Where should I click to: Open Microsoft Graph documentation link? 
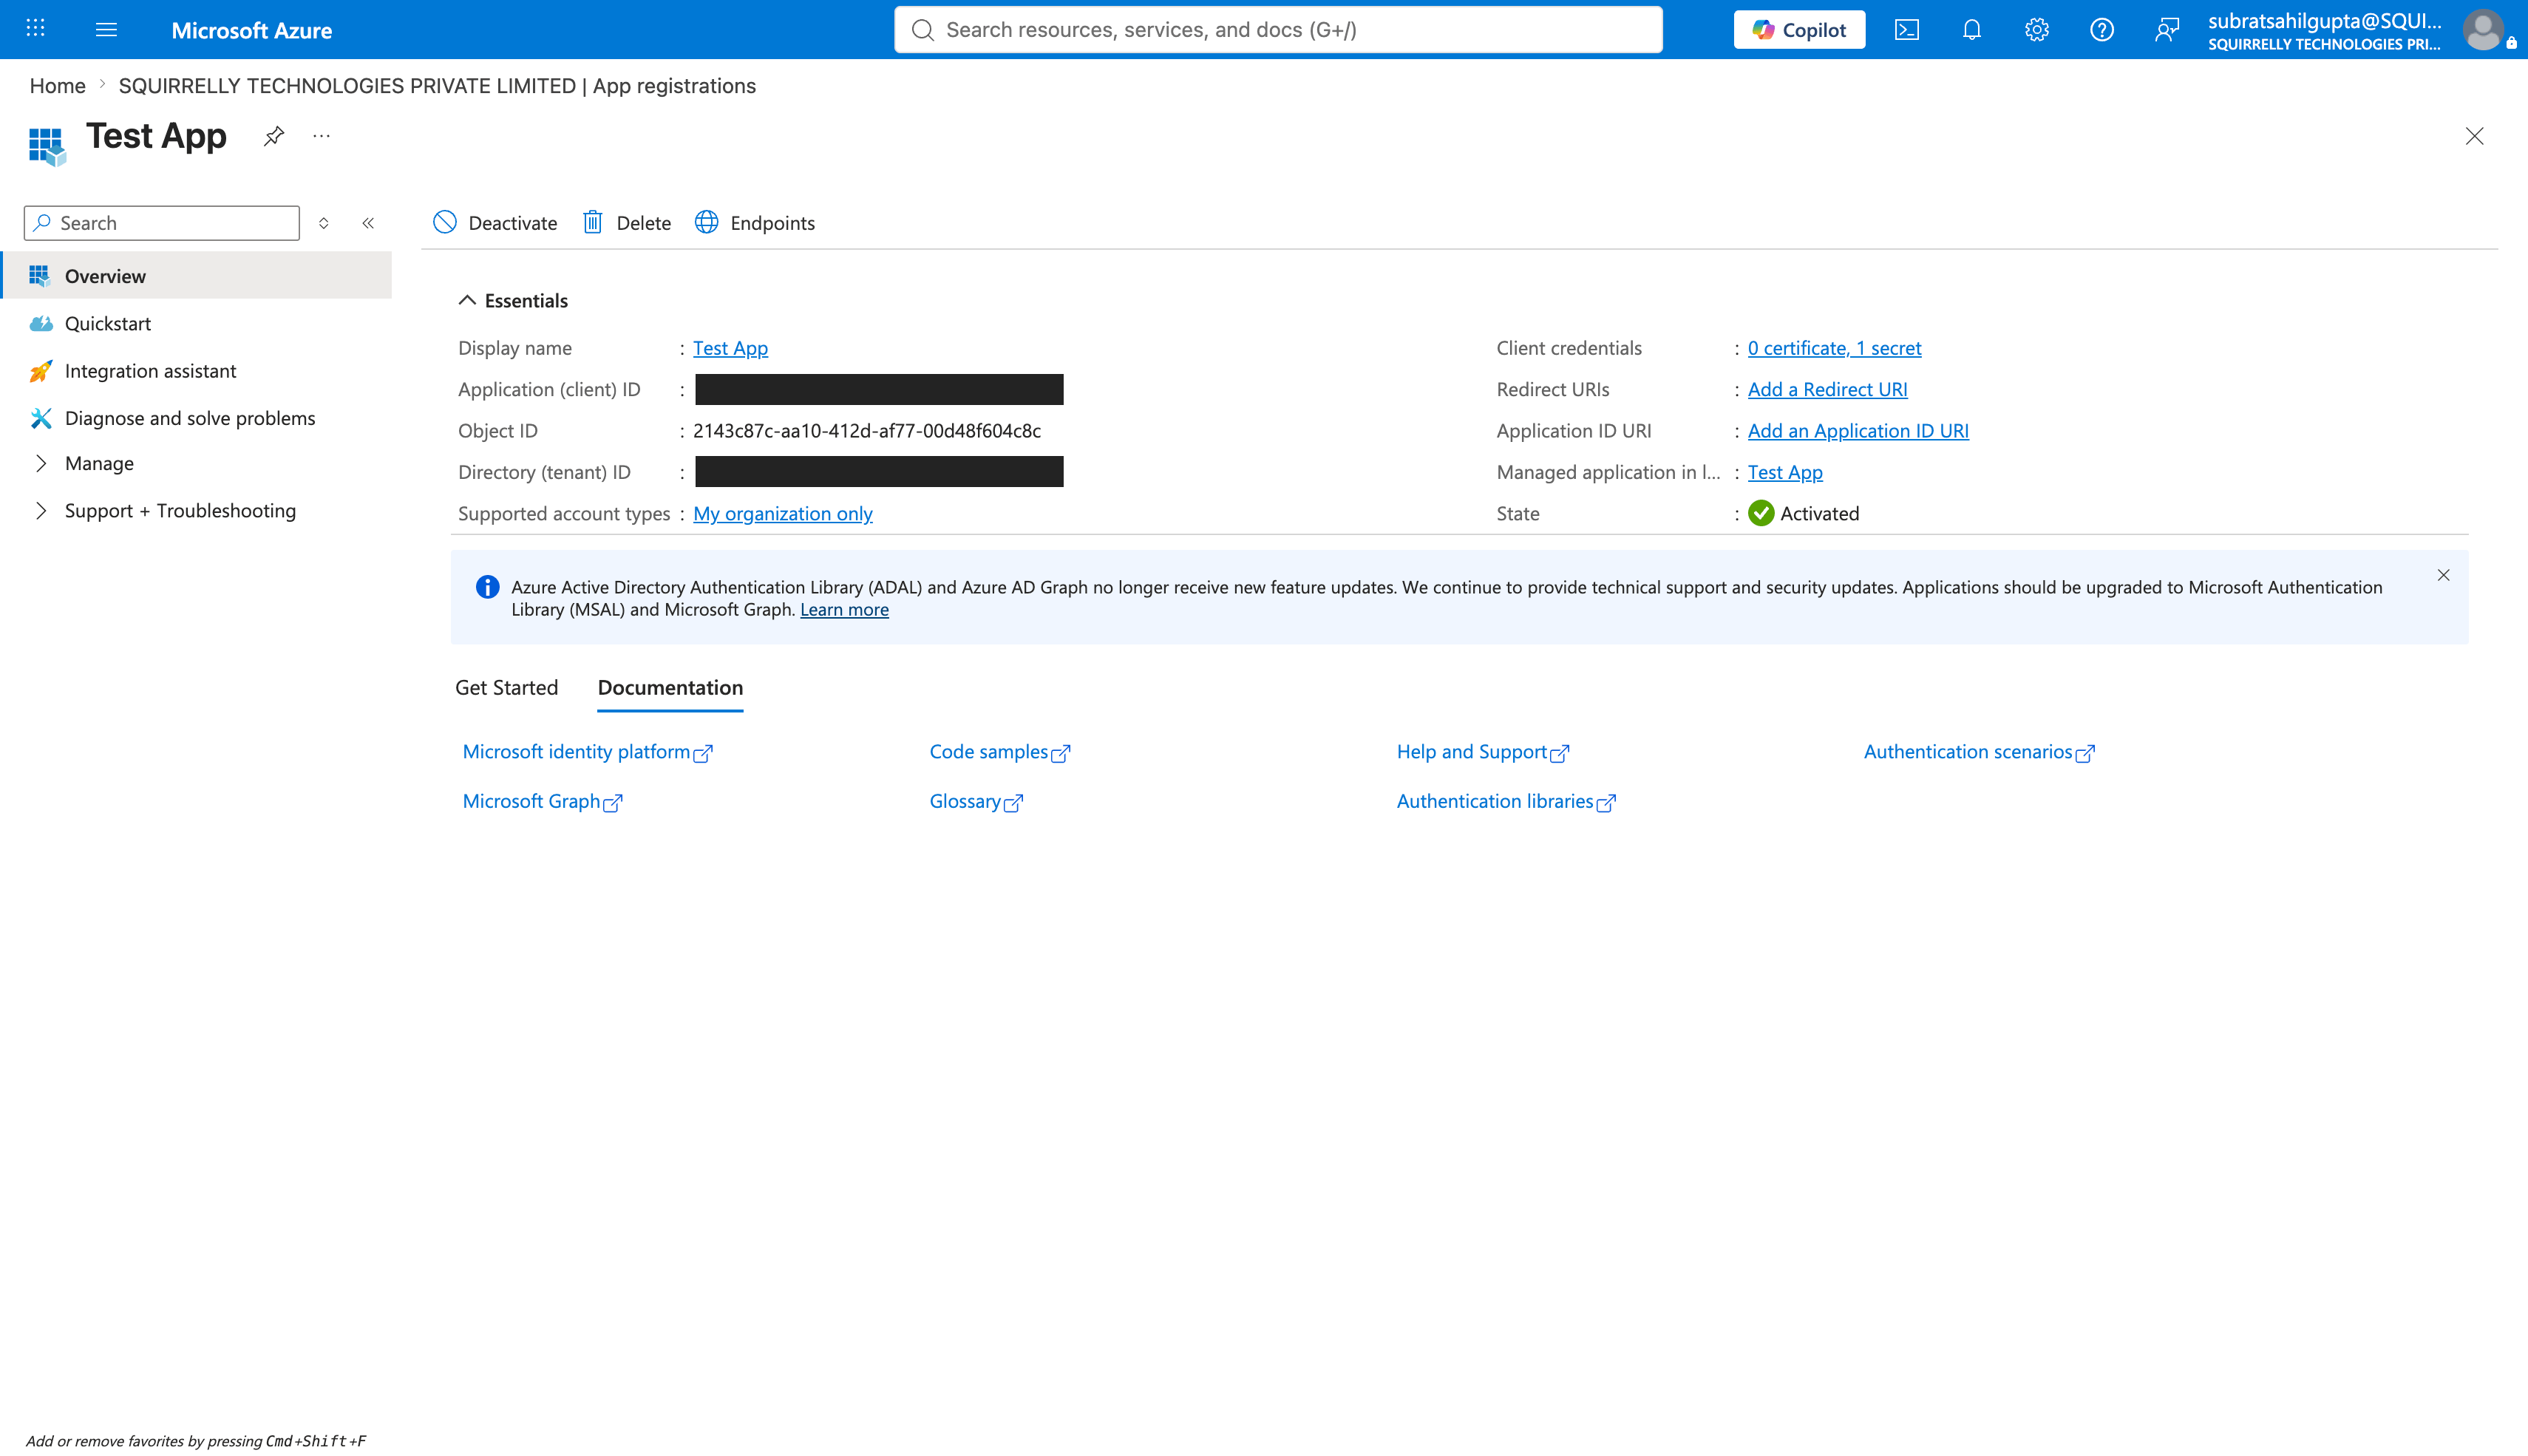(542, 801)
